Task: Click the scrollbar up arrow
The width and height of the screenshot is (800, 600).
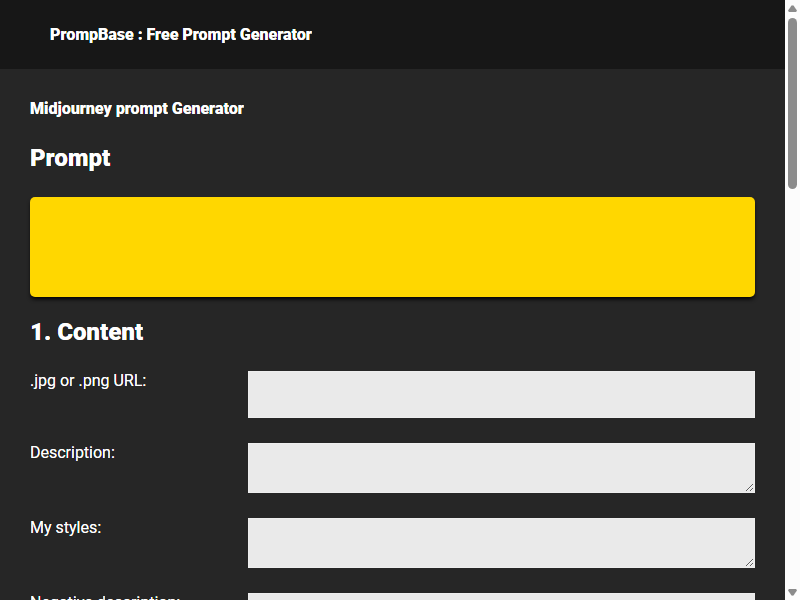Action: (x=792, y=8)
